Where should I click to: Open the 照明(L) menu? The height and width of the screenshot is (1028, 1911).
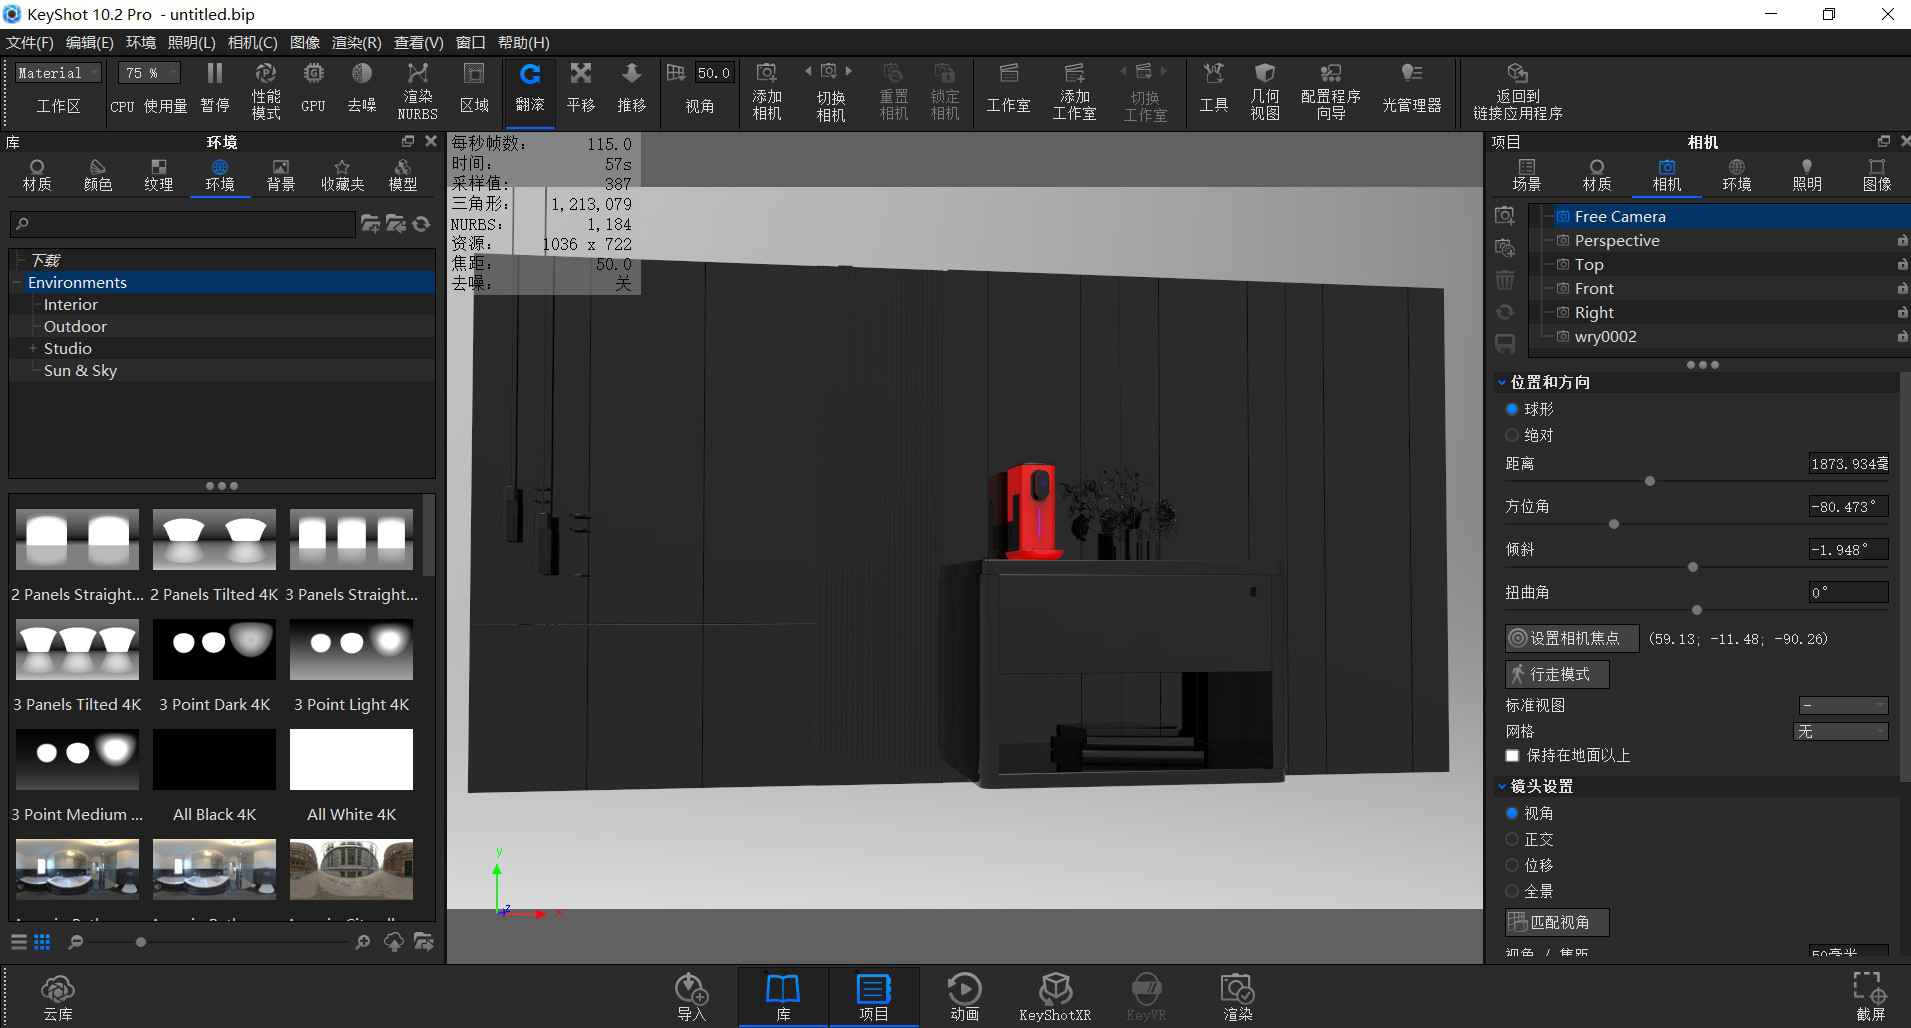(x=192, y=42)
